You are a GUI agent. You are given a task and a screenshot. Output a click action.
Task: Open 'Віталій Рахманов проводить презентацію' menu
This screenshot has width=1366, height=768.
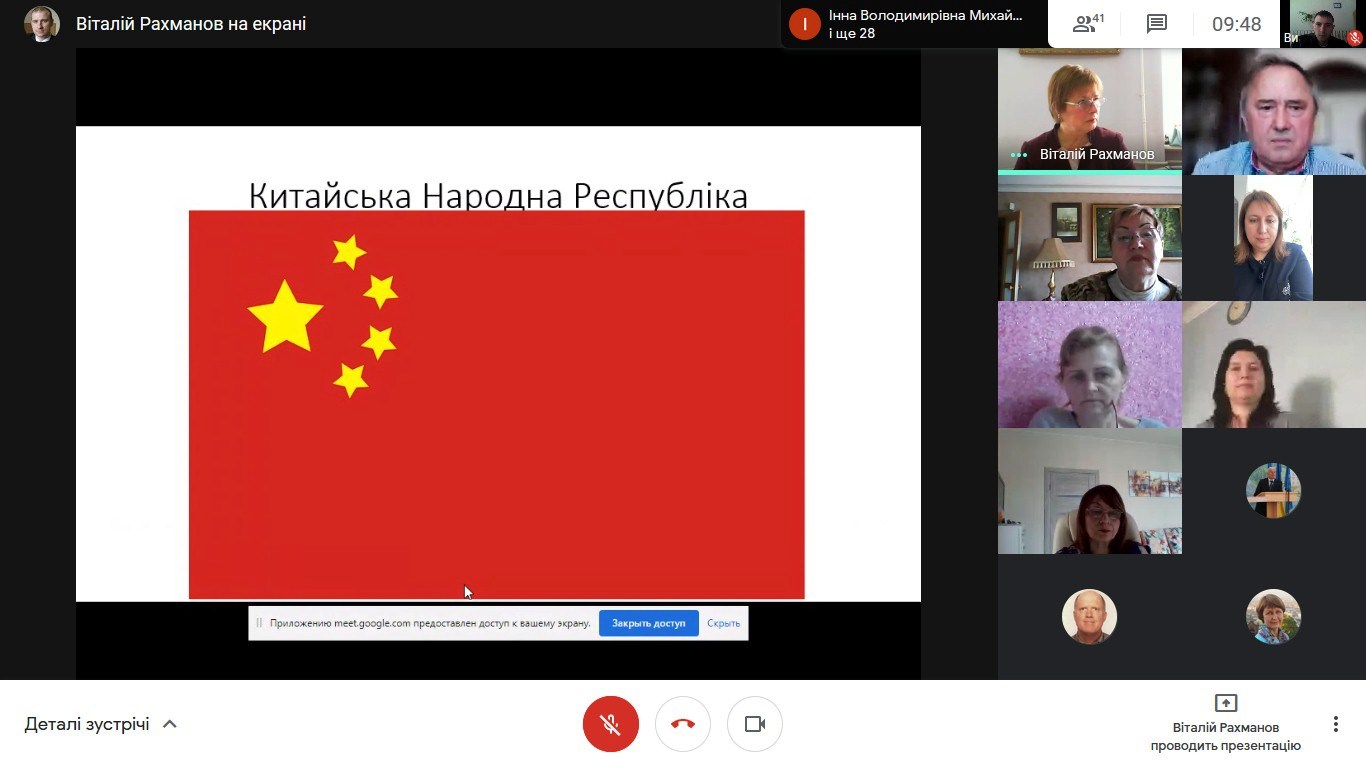pyautogui.click(x=1225, y=736)
